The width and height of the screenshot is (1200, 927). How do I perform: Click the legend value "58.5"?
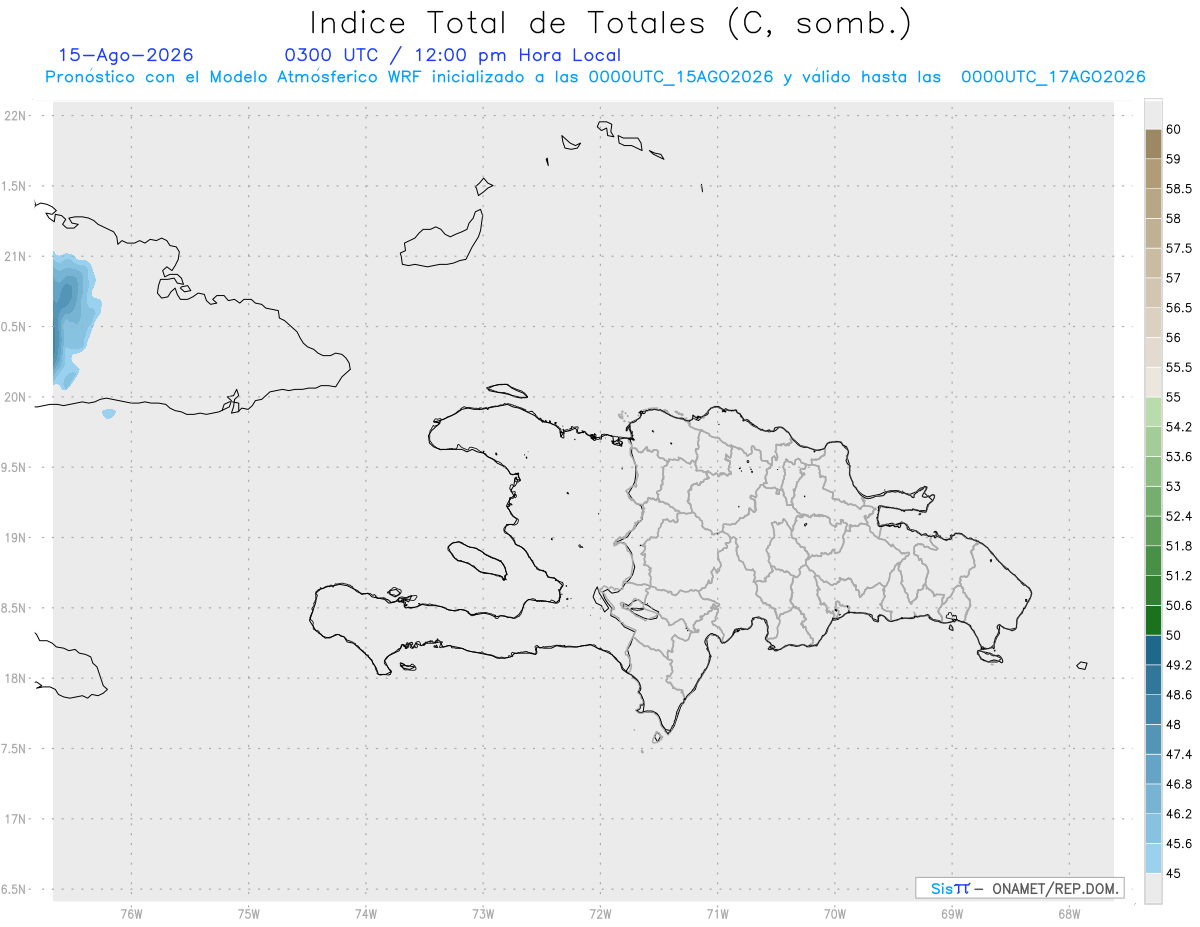pyautogui.click(x=1178, y=189)
